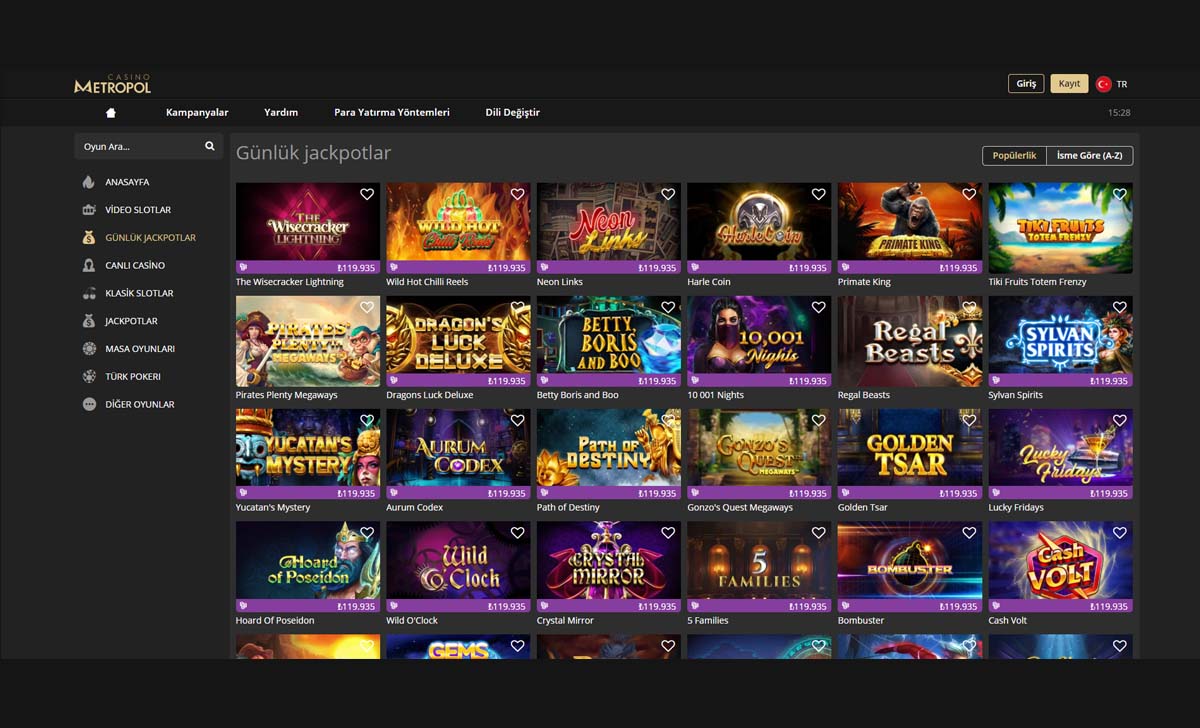This screenshot has width=1200, height=728.
Task: Sort games by Popülerlik
Action: (x=1015, y=156)
